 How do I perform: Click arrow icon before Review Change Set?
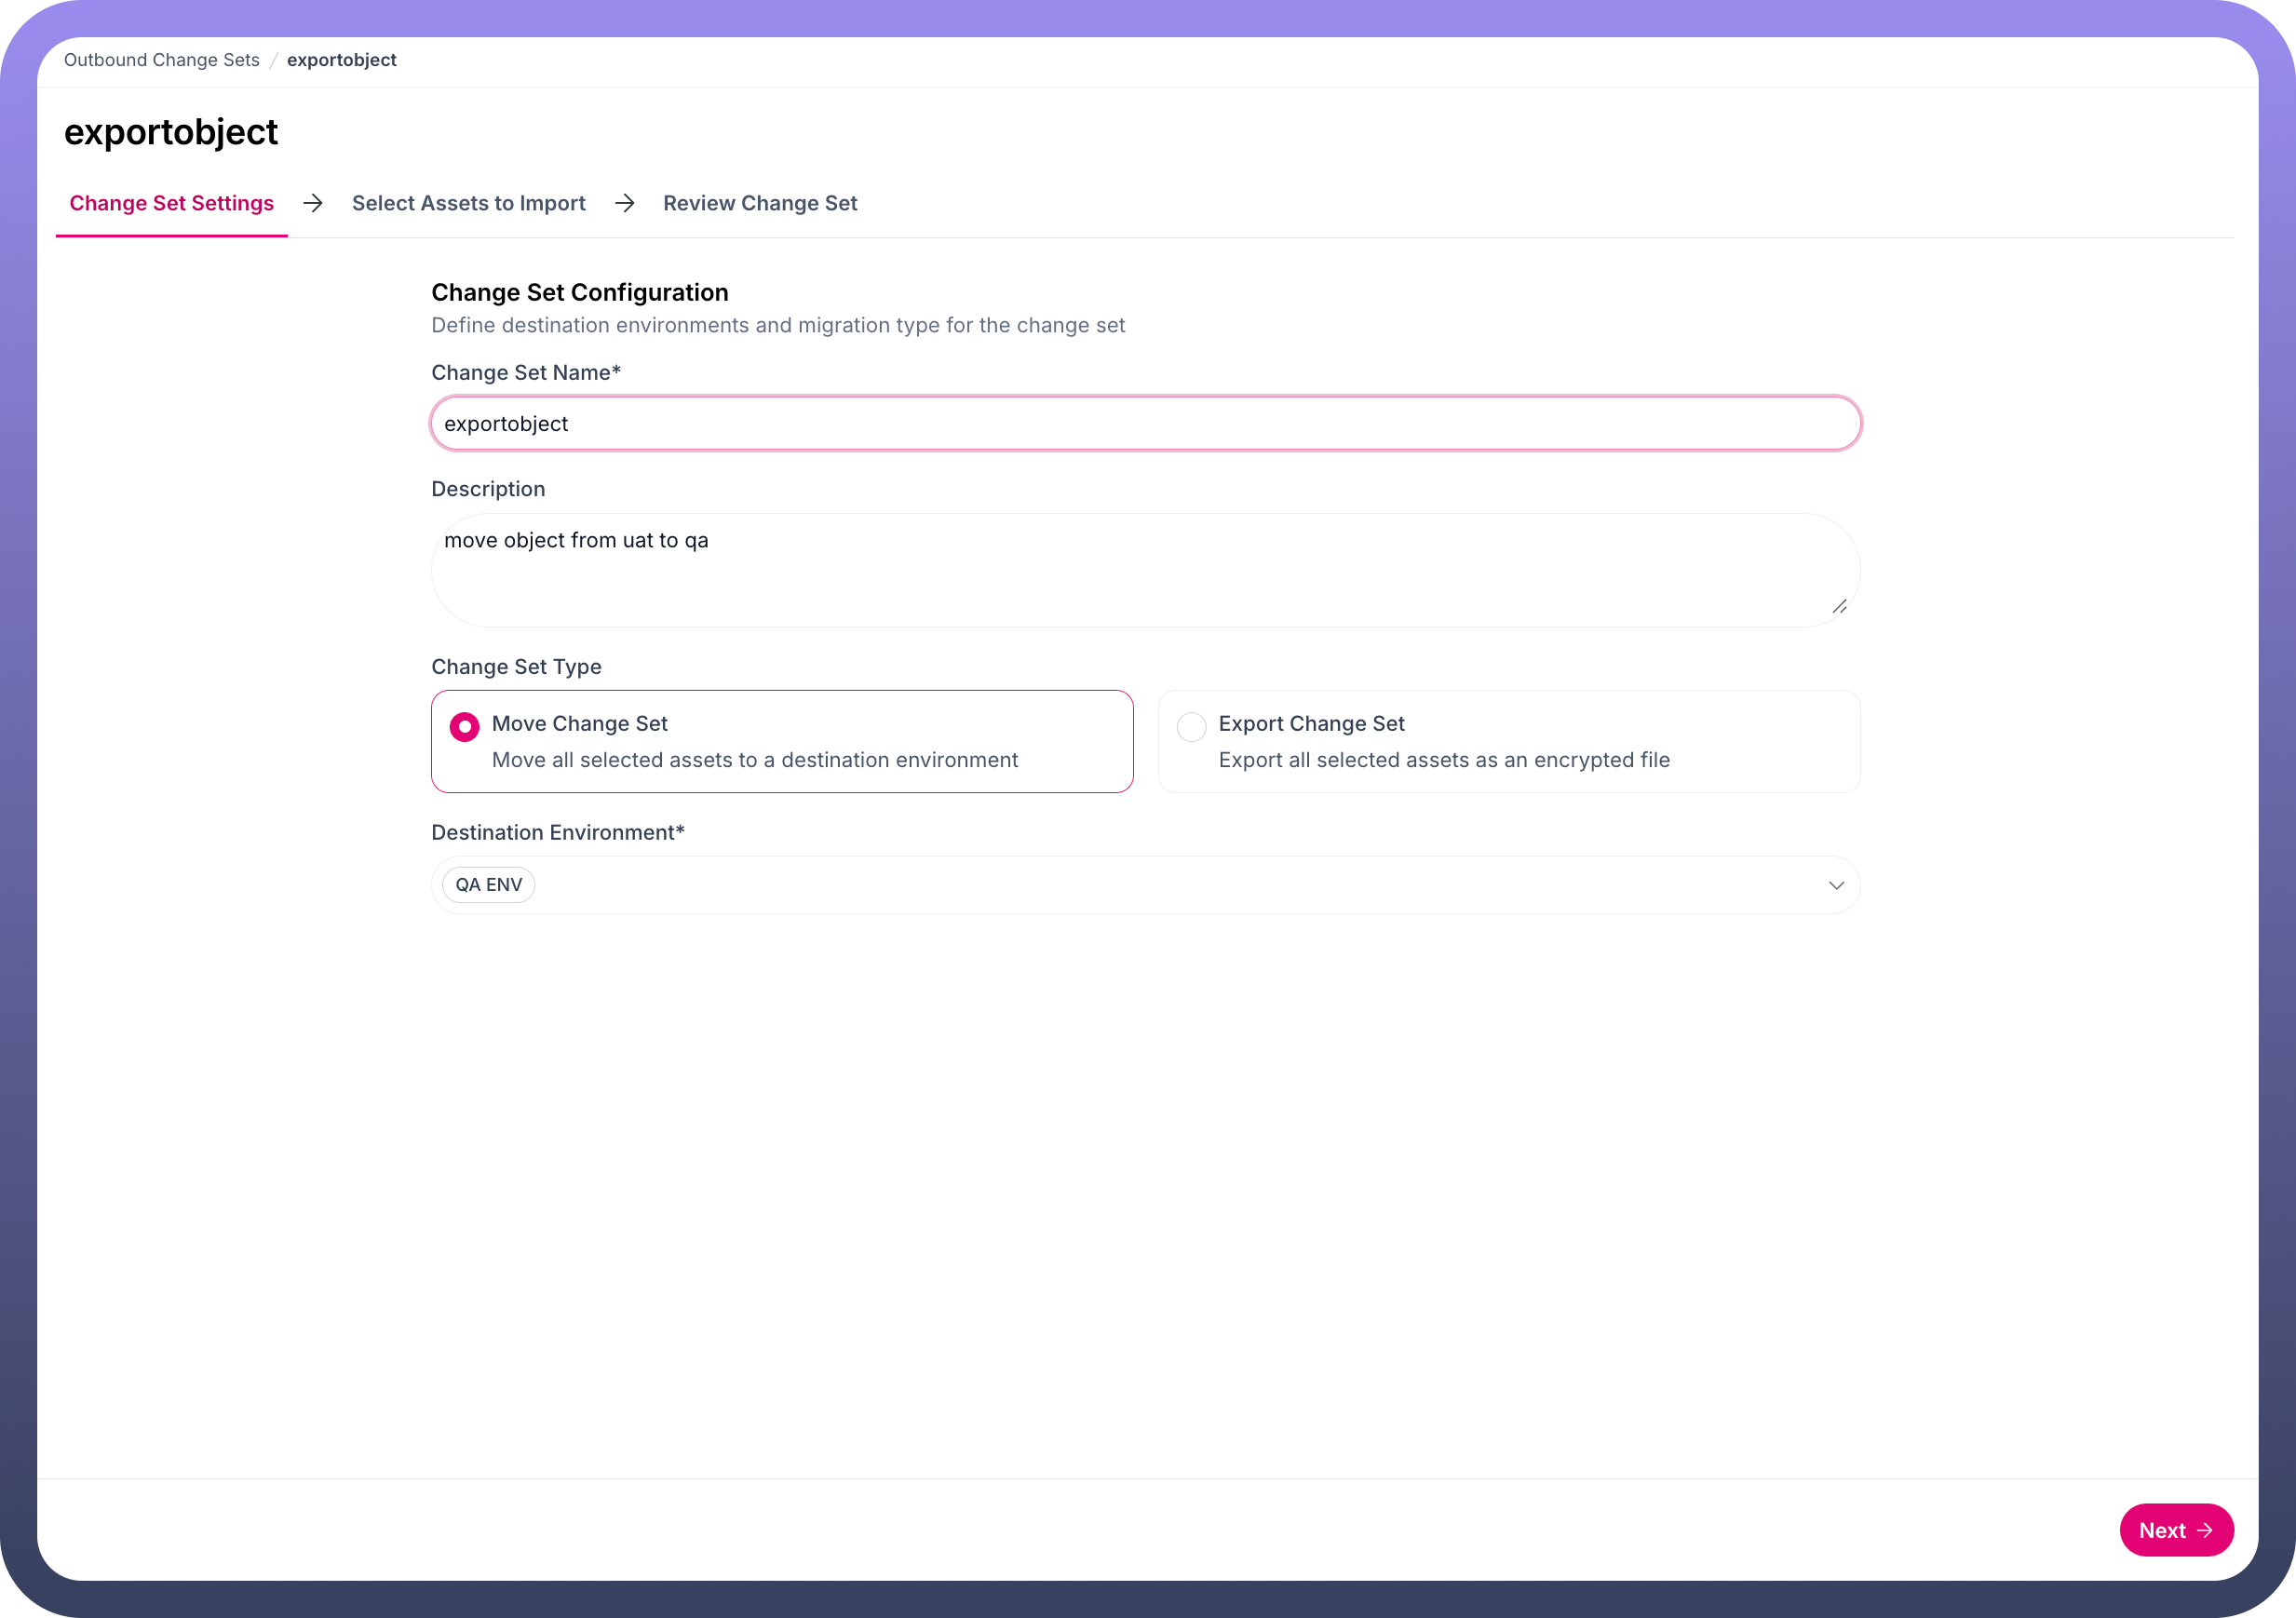(x=625, y=203)
